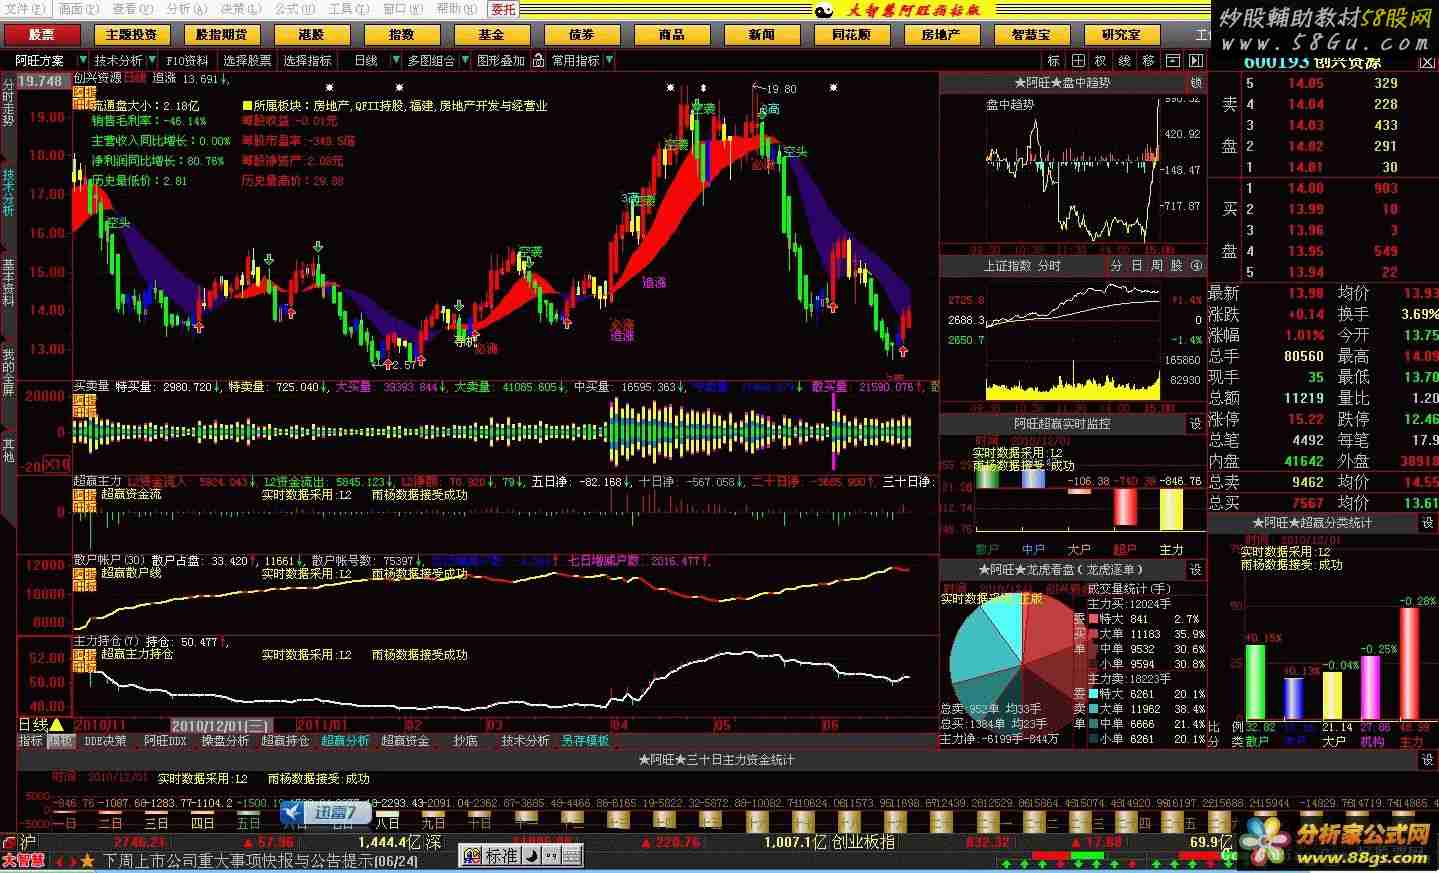Open the 工具 menu
The width and height of the screenshot is (1439, 873).
[349, 9]
